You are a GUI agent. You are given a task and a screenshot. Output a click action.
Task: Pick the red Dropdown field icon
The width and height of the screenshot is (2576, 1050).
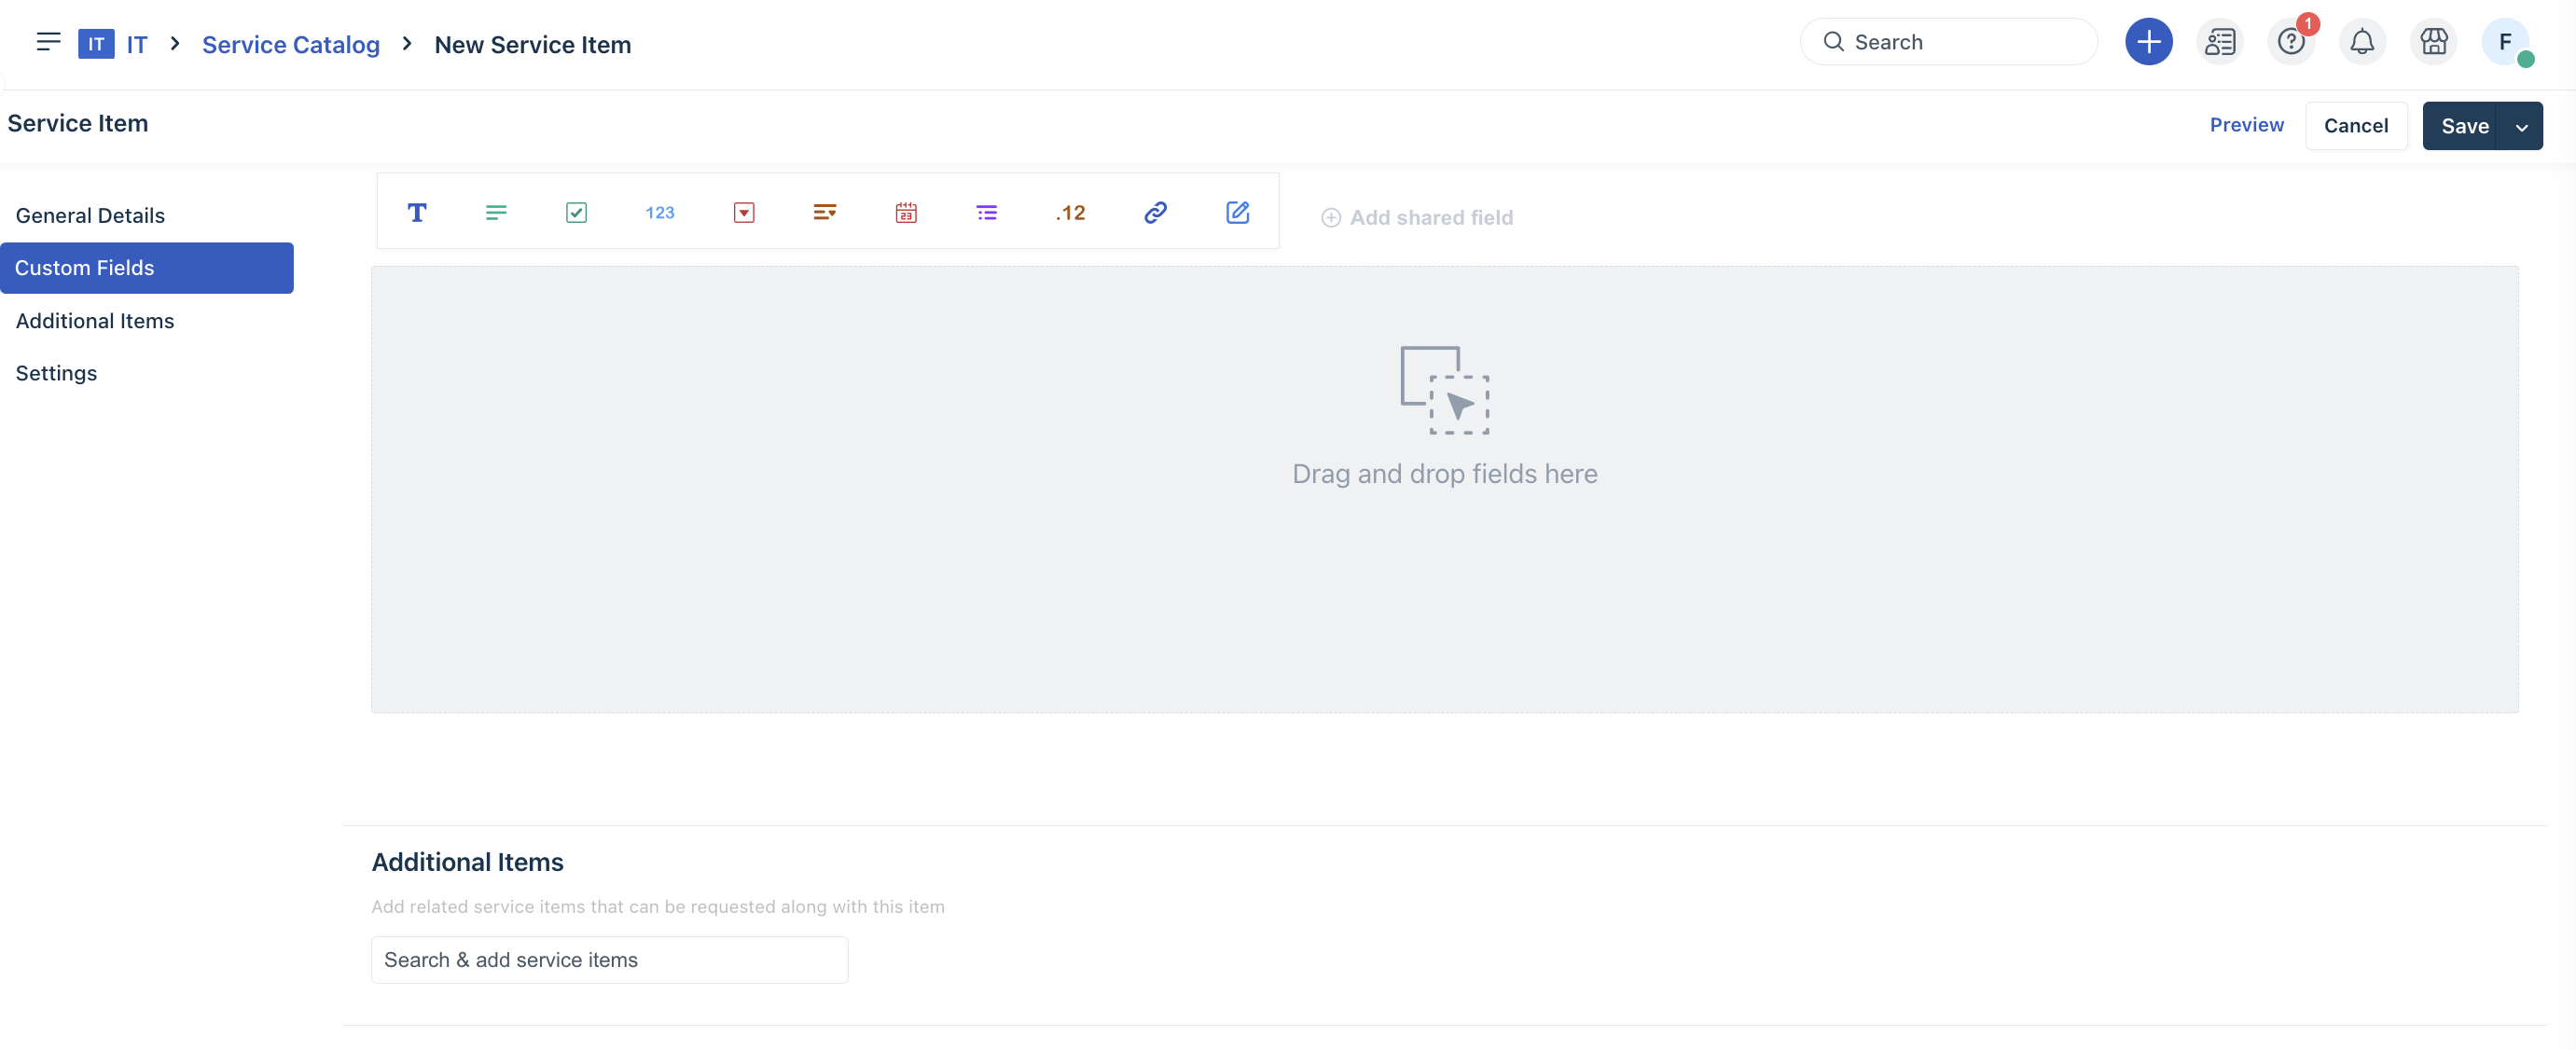tap(743, 212)
